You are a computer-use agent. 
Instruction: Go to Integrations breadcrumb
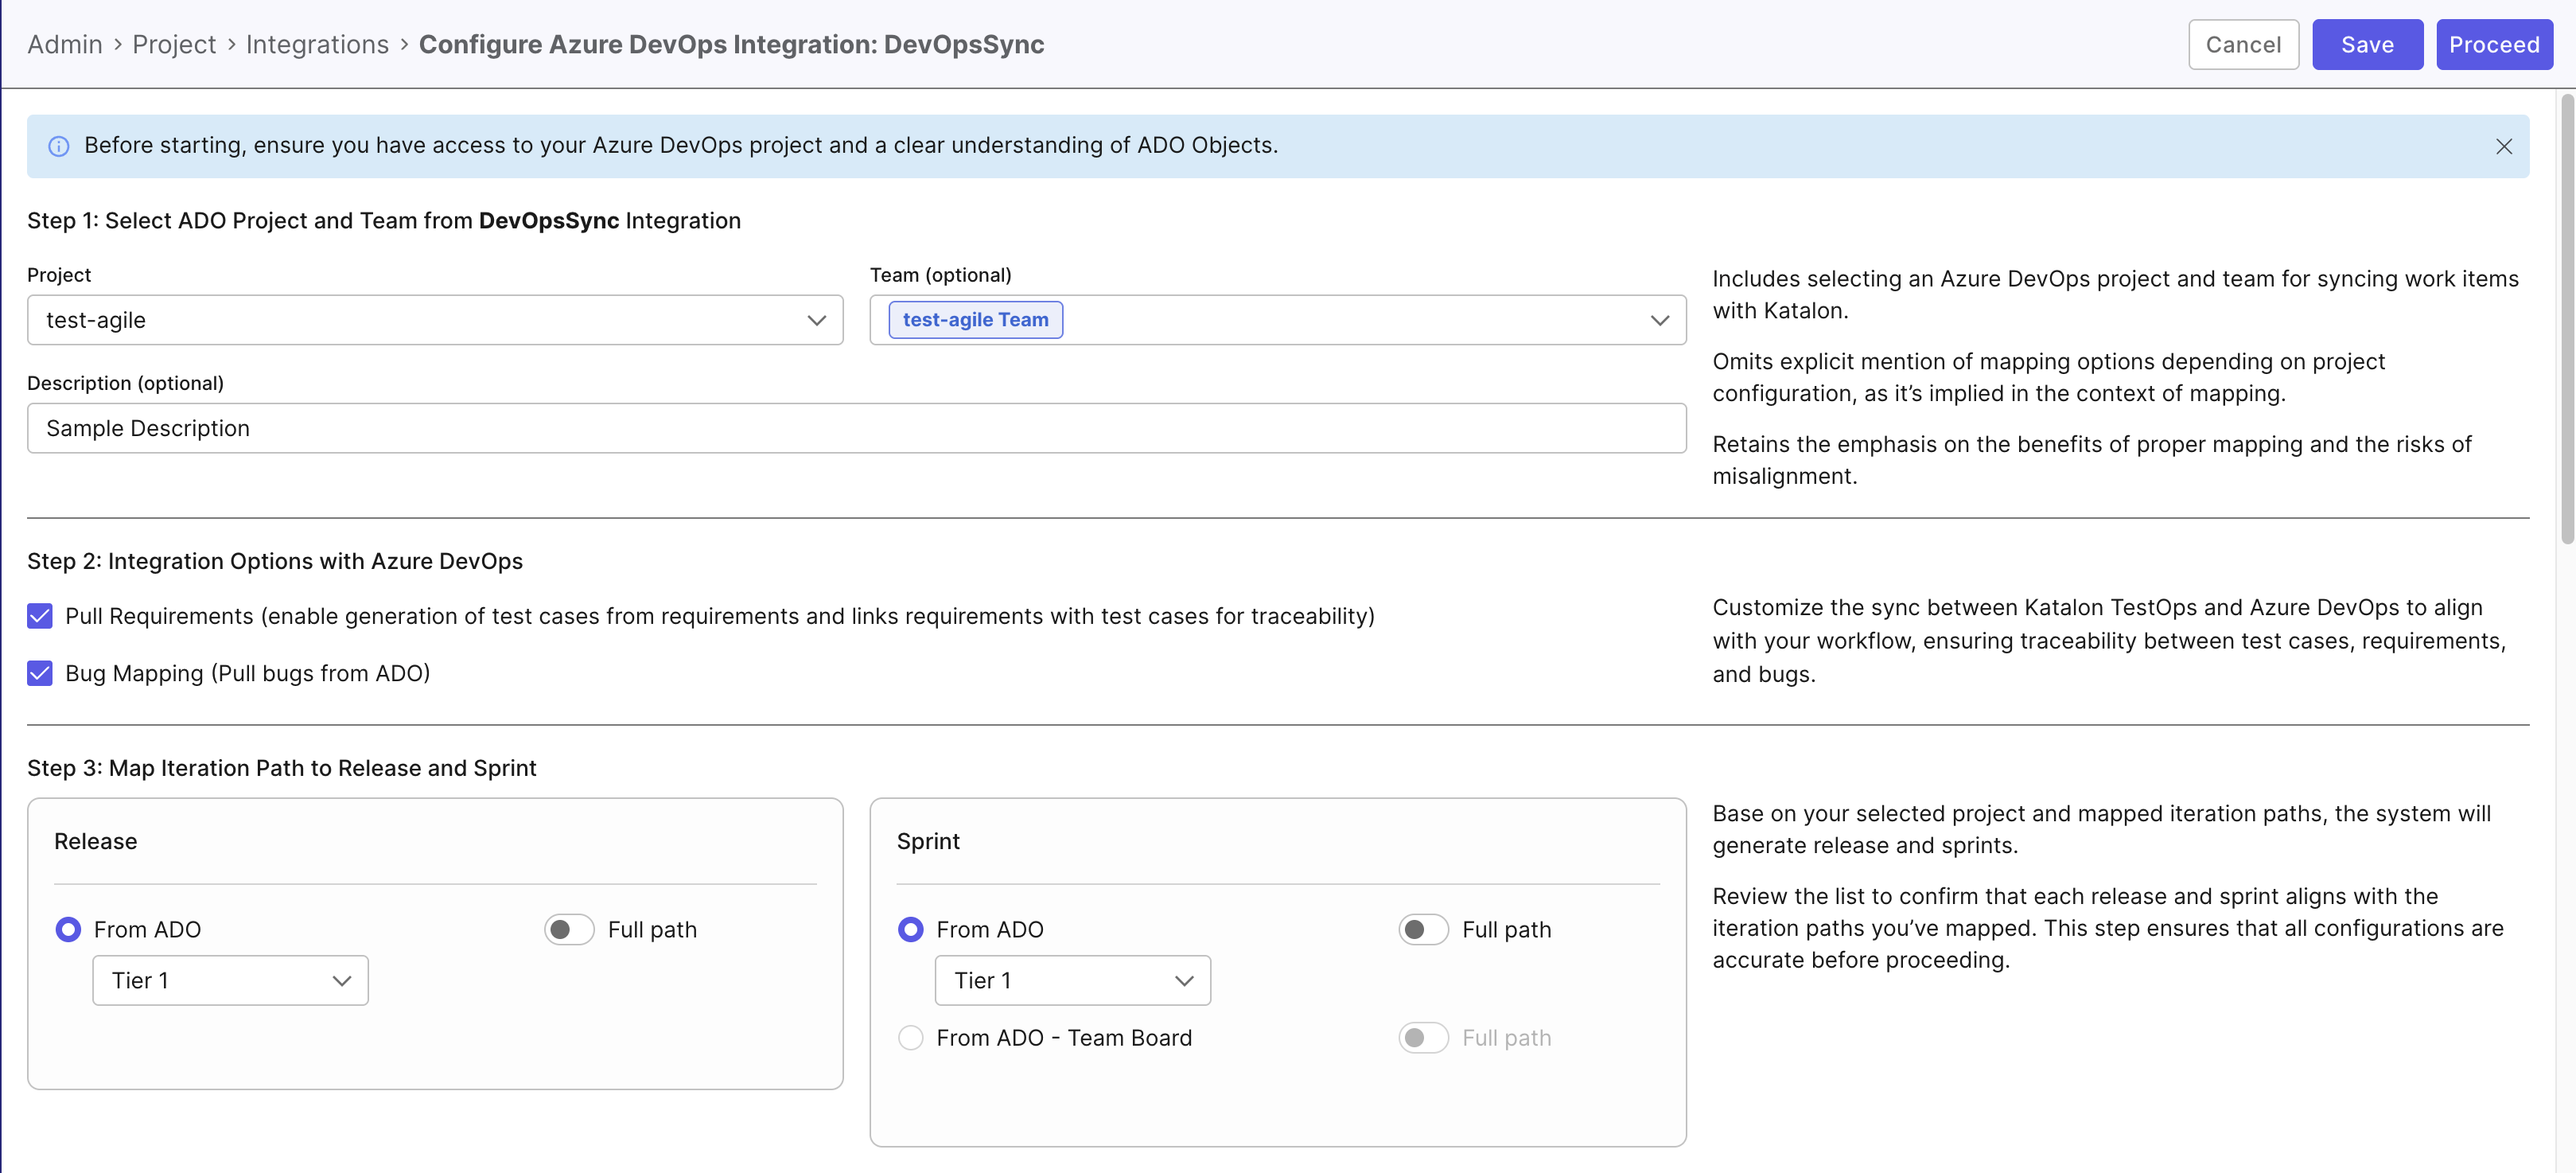(x=317, y=44)
